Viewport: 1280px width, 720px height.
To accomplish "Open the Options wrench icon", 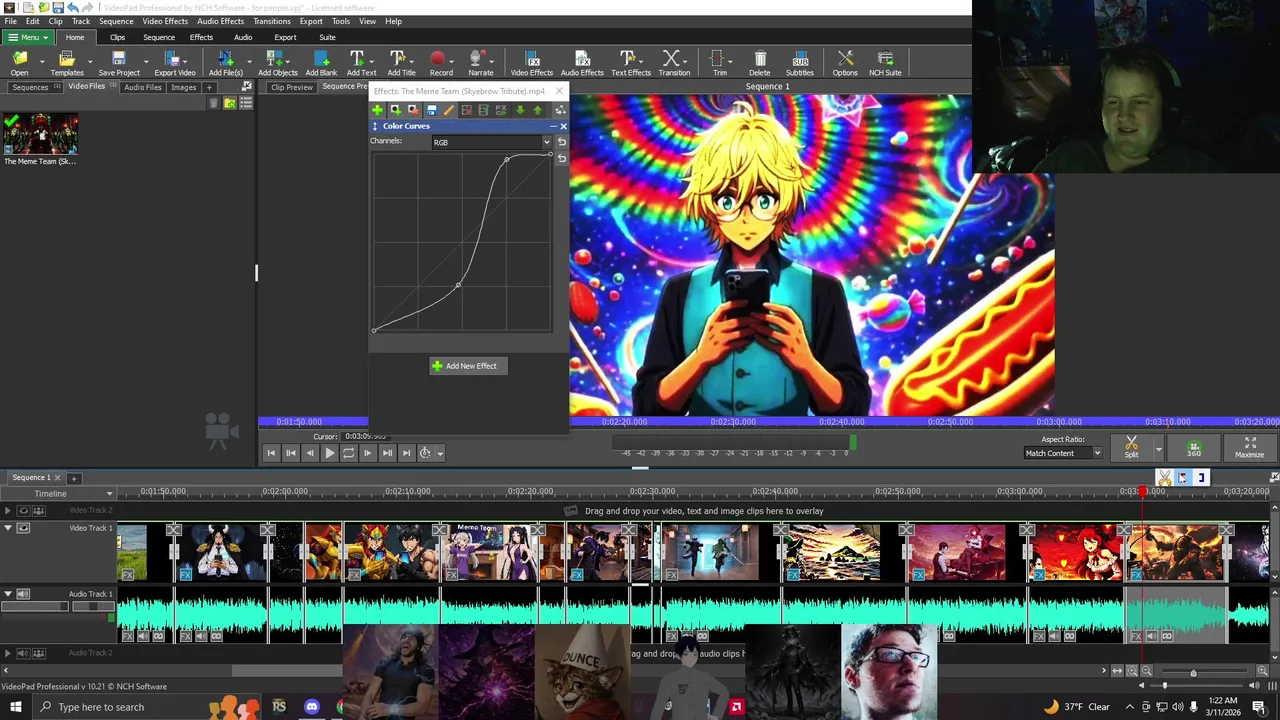I will point(845,63).
